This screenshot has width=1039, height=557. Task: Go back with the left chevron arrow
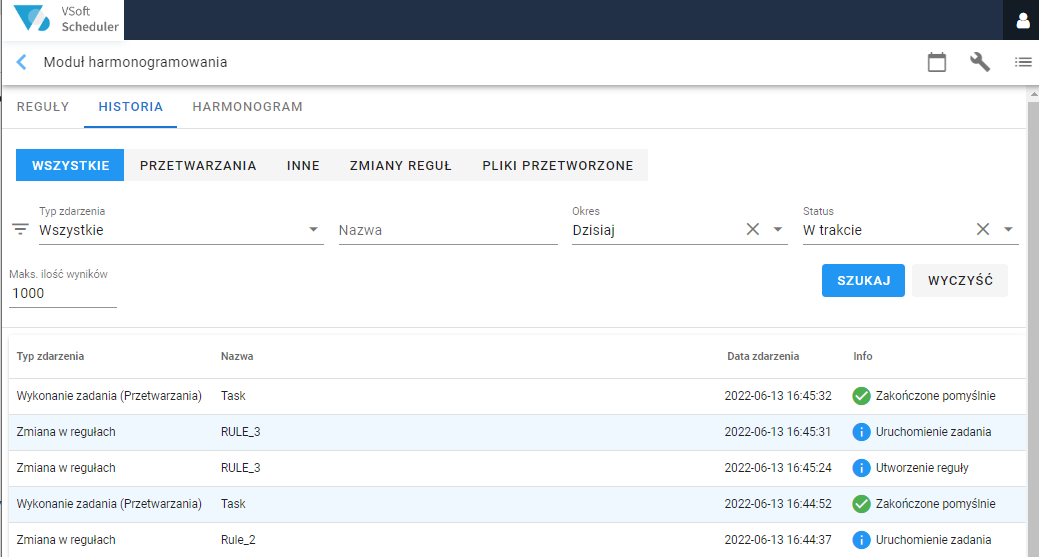pos(21,62)
